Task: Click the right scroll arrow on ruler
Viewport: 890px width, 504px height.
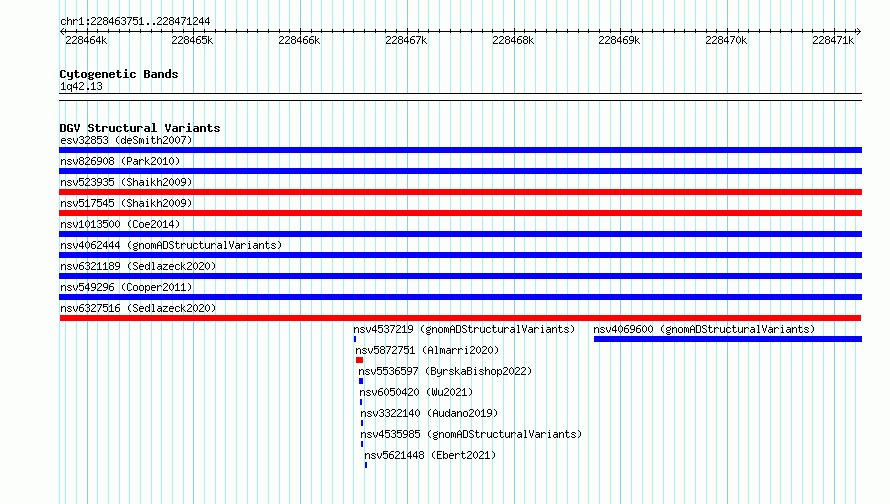Action: [x=858, y=32]
